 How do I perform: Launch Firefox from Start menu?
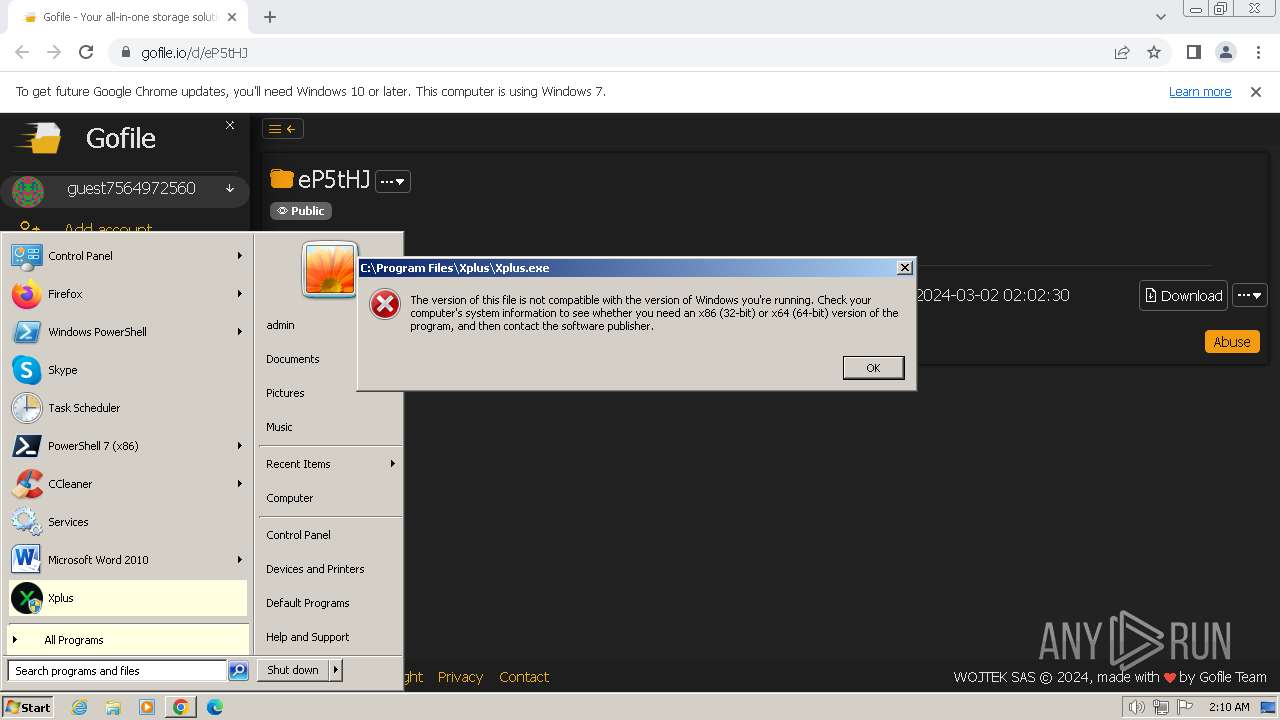(x=128, y=294)
